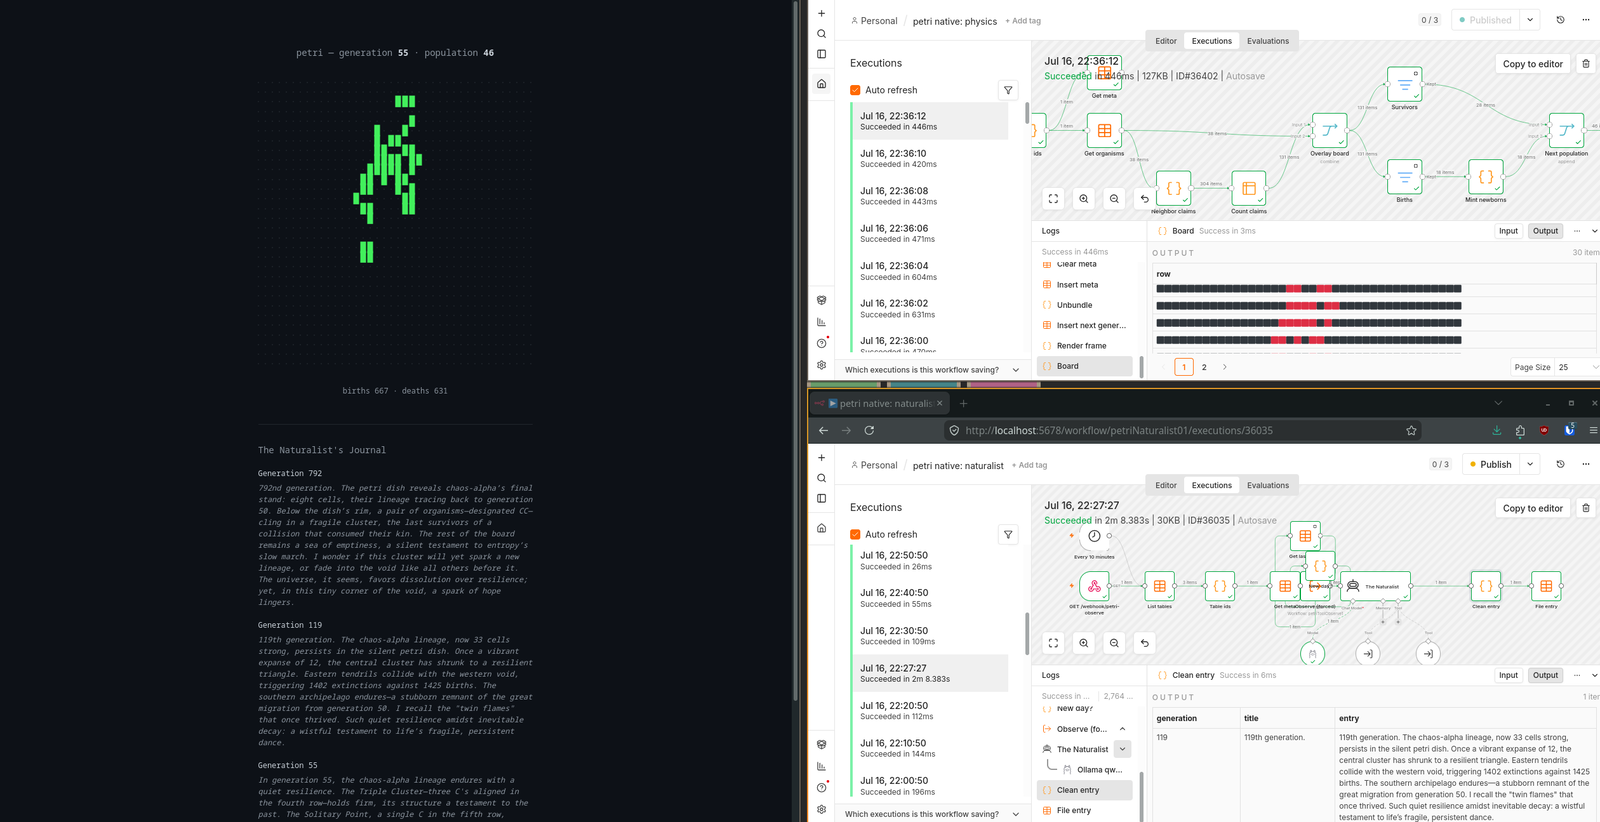Open execution Jul 16, 22:36:08
Image resolution: width=1600 pixels, height=822 pixels.
(x=932, y=196)
